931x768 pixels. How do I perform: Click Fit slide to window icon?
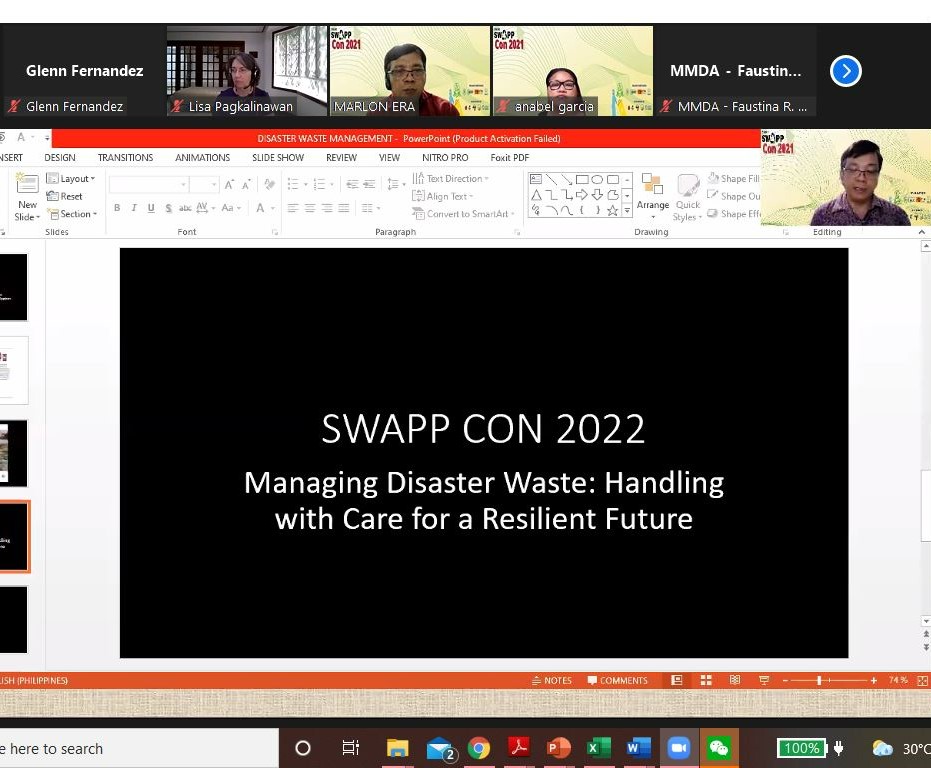click(x=922, y=680)
